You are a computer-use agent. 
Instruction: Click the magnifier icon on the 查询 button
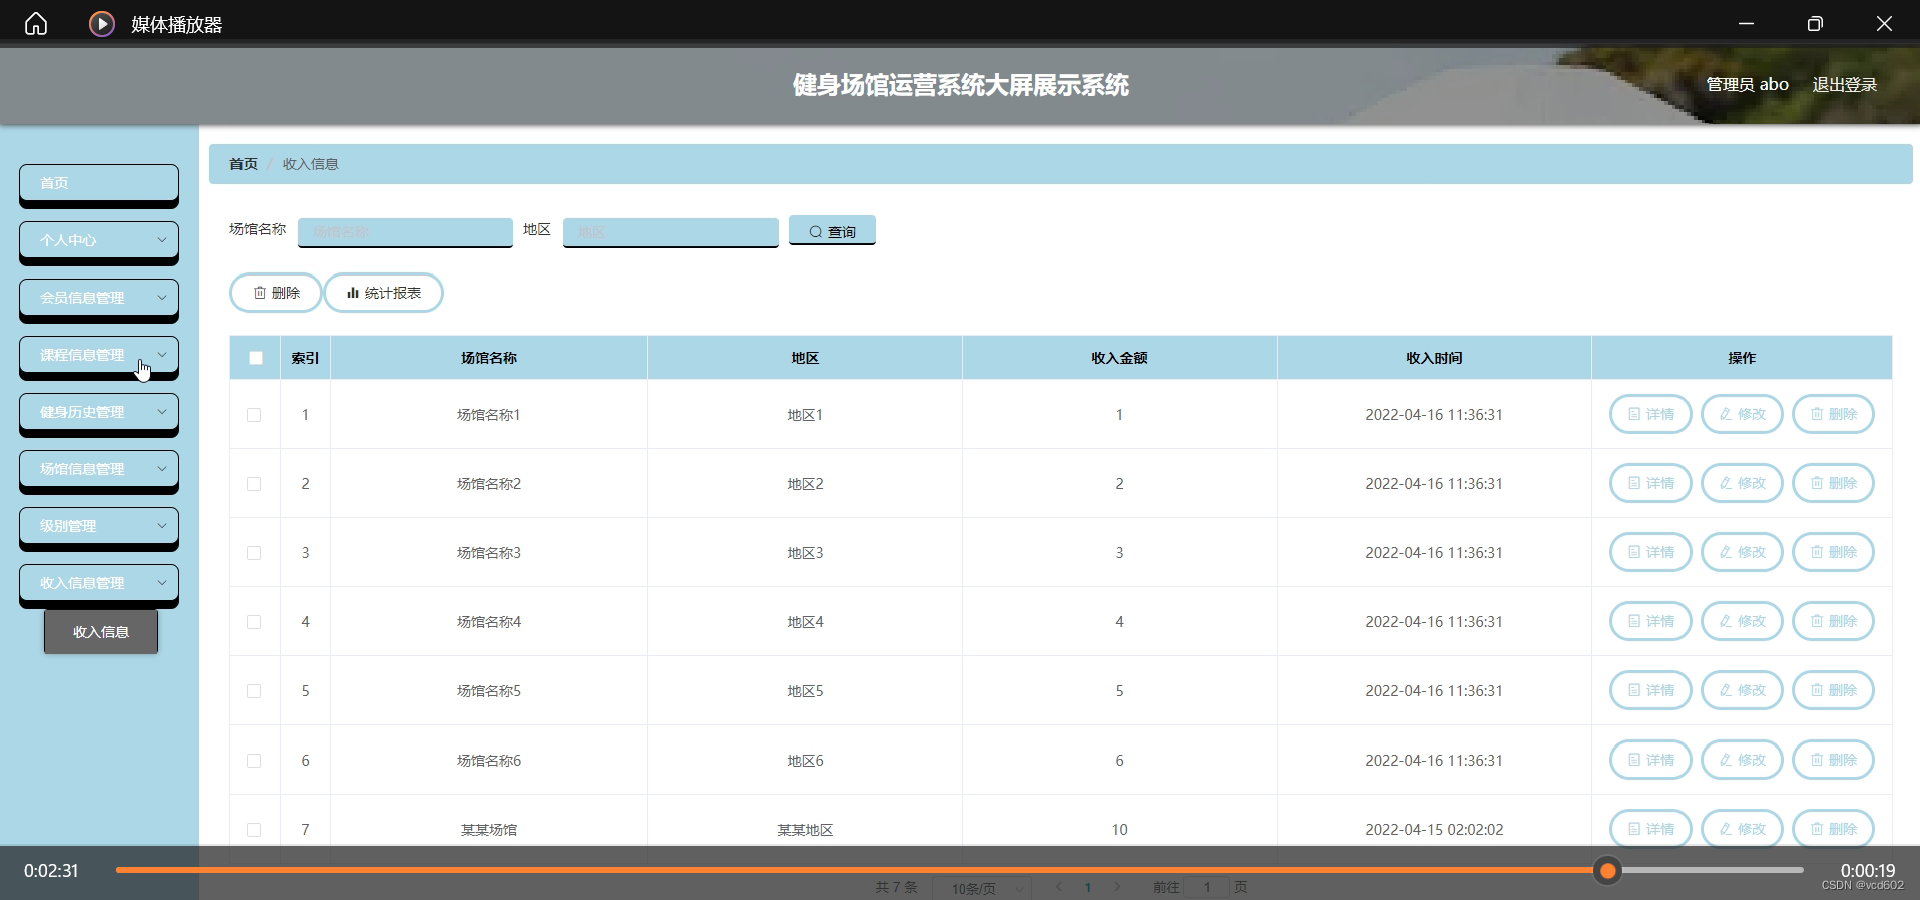point(817,231)
